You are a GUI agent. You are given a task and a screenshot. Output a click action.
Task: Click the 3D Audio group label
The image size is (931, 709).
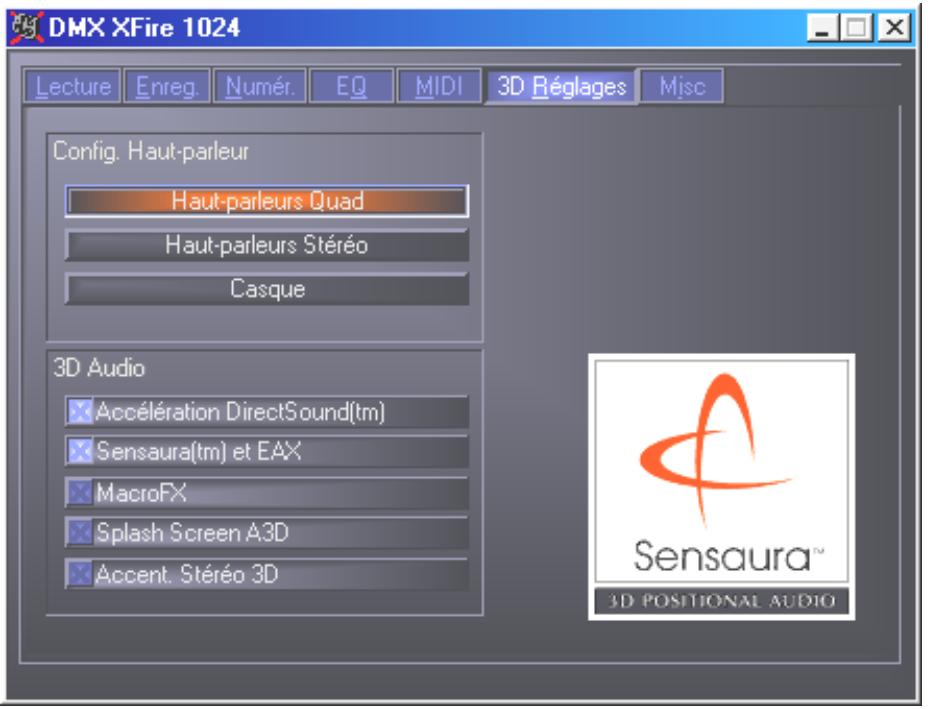point(99,368)
